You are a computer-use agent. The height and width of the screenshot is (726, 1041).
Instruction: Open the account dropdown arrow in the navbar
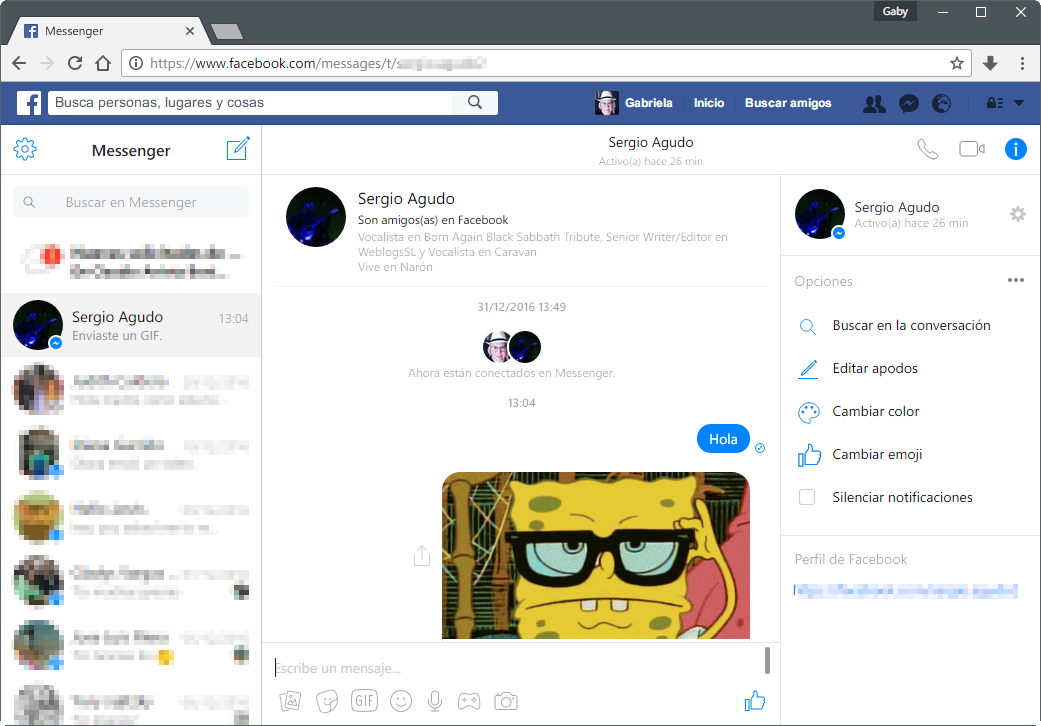1018,103
